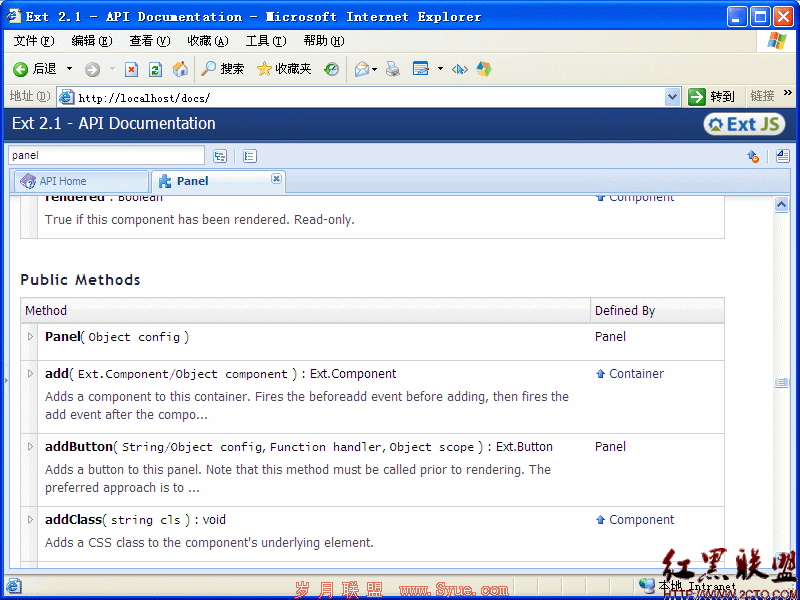The height and width of the screenshot is (600, 800).
Task: Click the 本地 Intranet zone indicator
Action: pyautogui.click(x=687, y=586)
